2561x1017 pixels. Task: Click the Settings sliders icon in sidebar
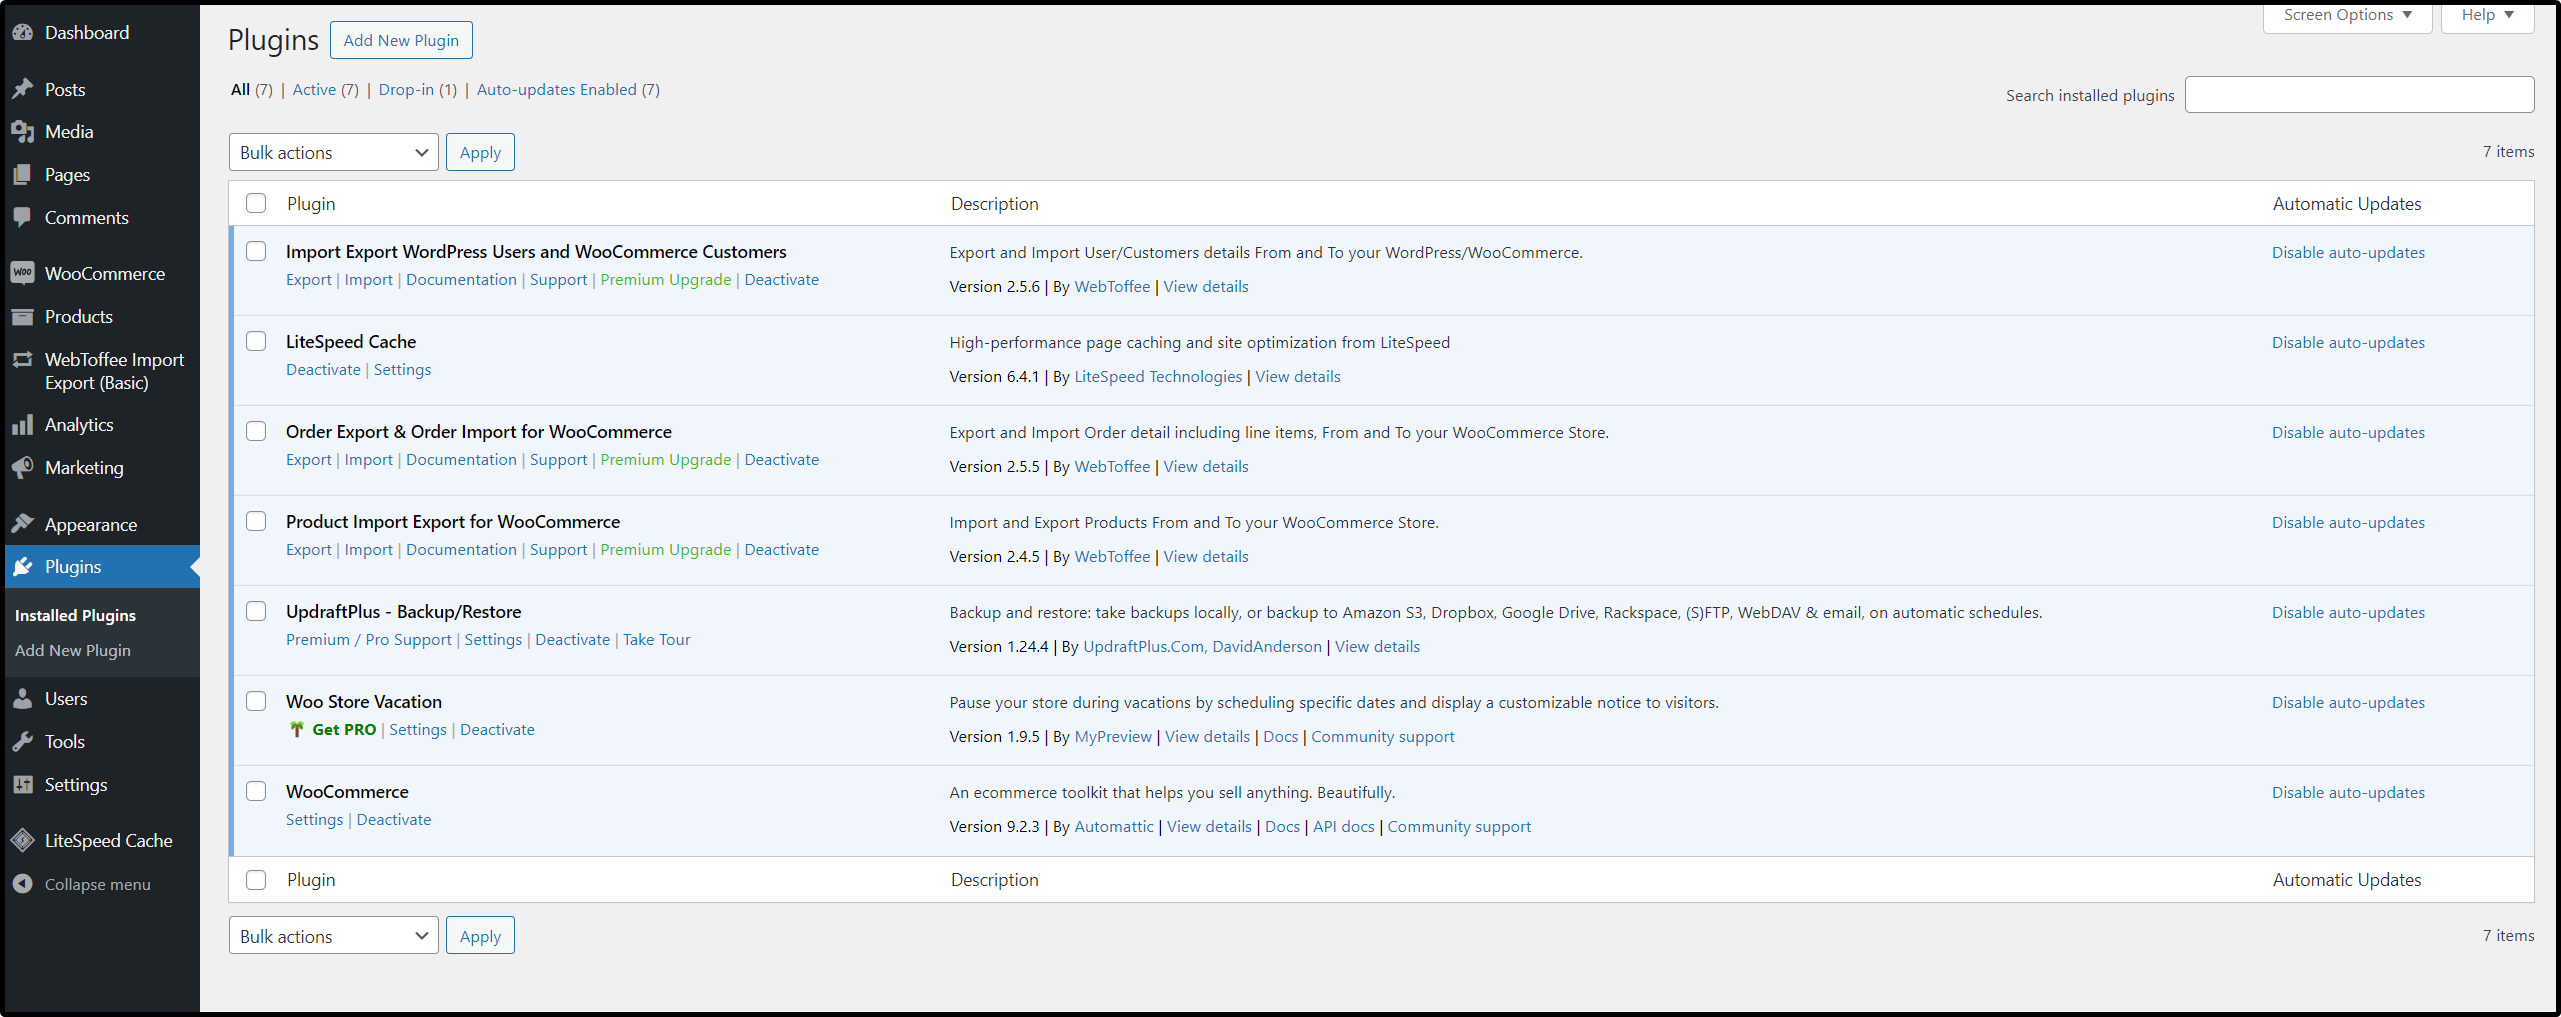pyautogui.click(x=22, y=785)
